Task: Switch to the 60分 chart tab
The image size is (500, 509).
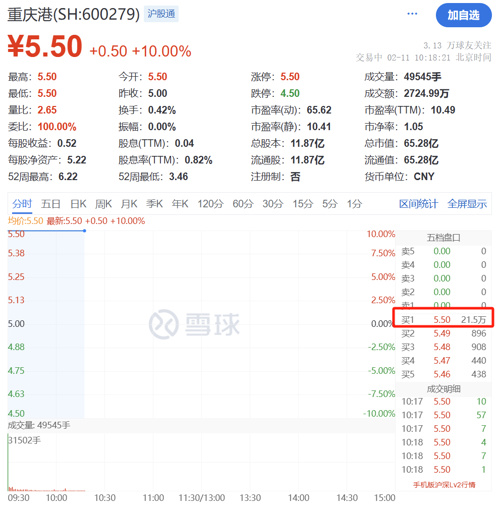Action: (x=243, y=203)
